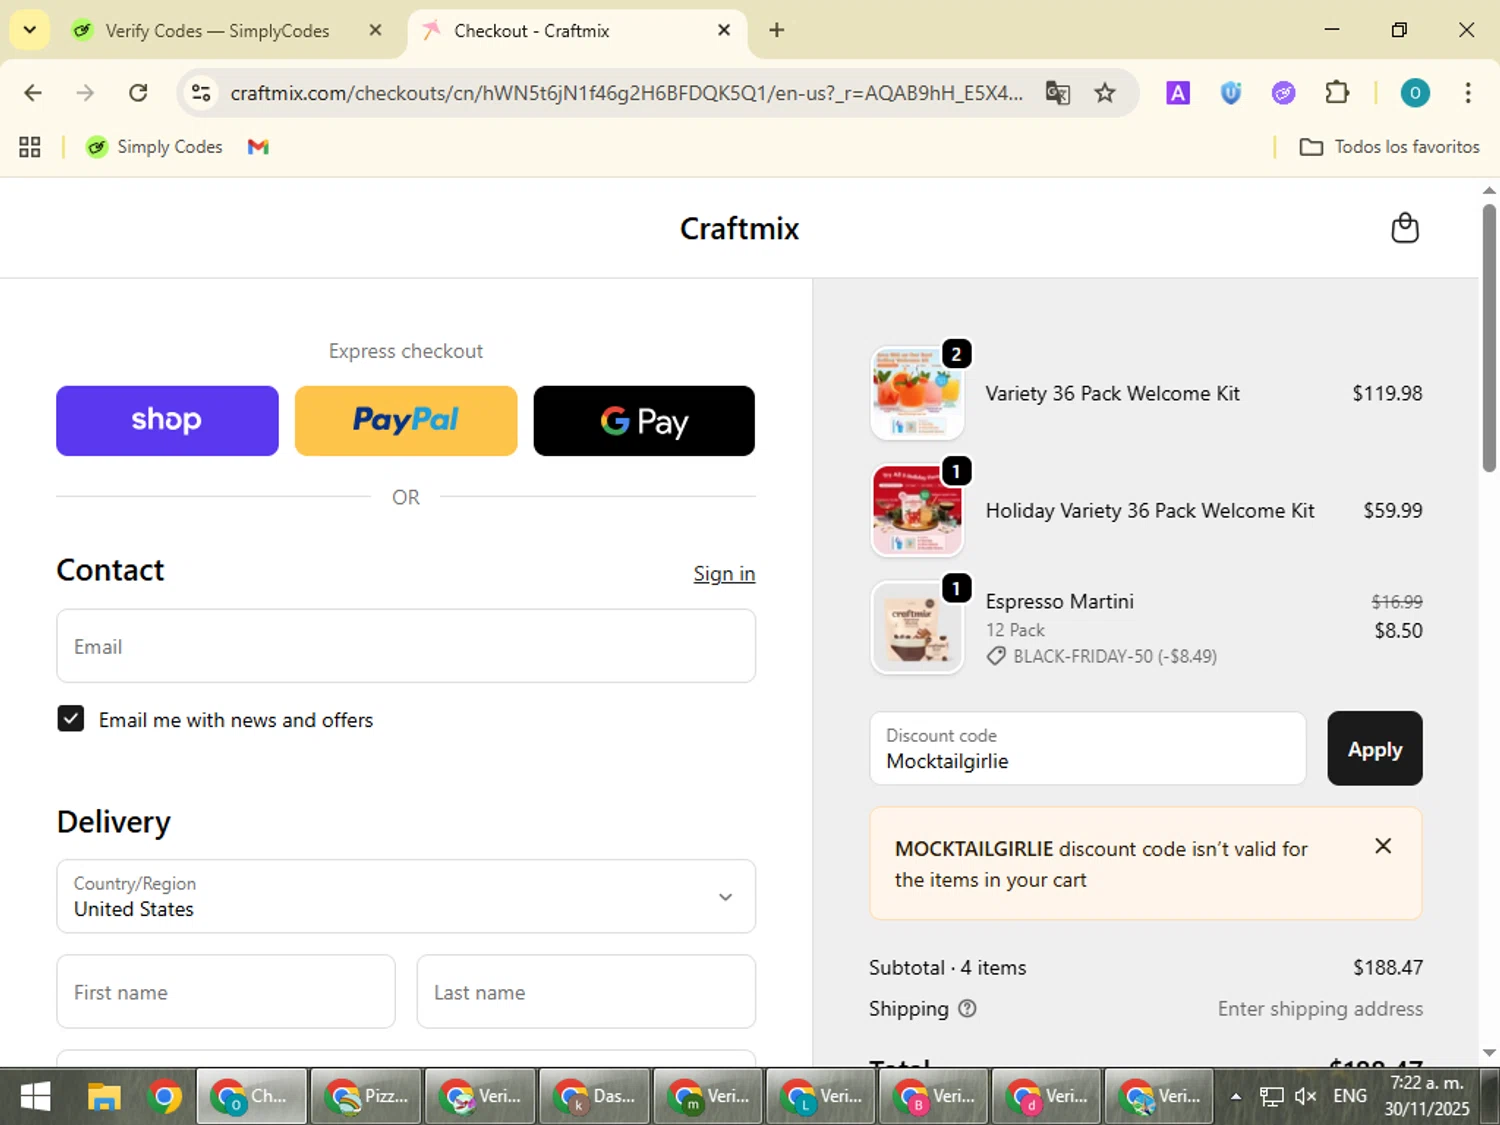The height and width of the screenshot is (1125, 1500).
Task: Toggle Email me with news and offers
Action: coord(70,719)
